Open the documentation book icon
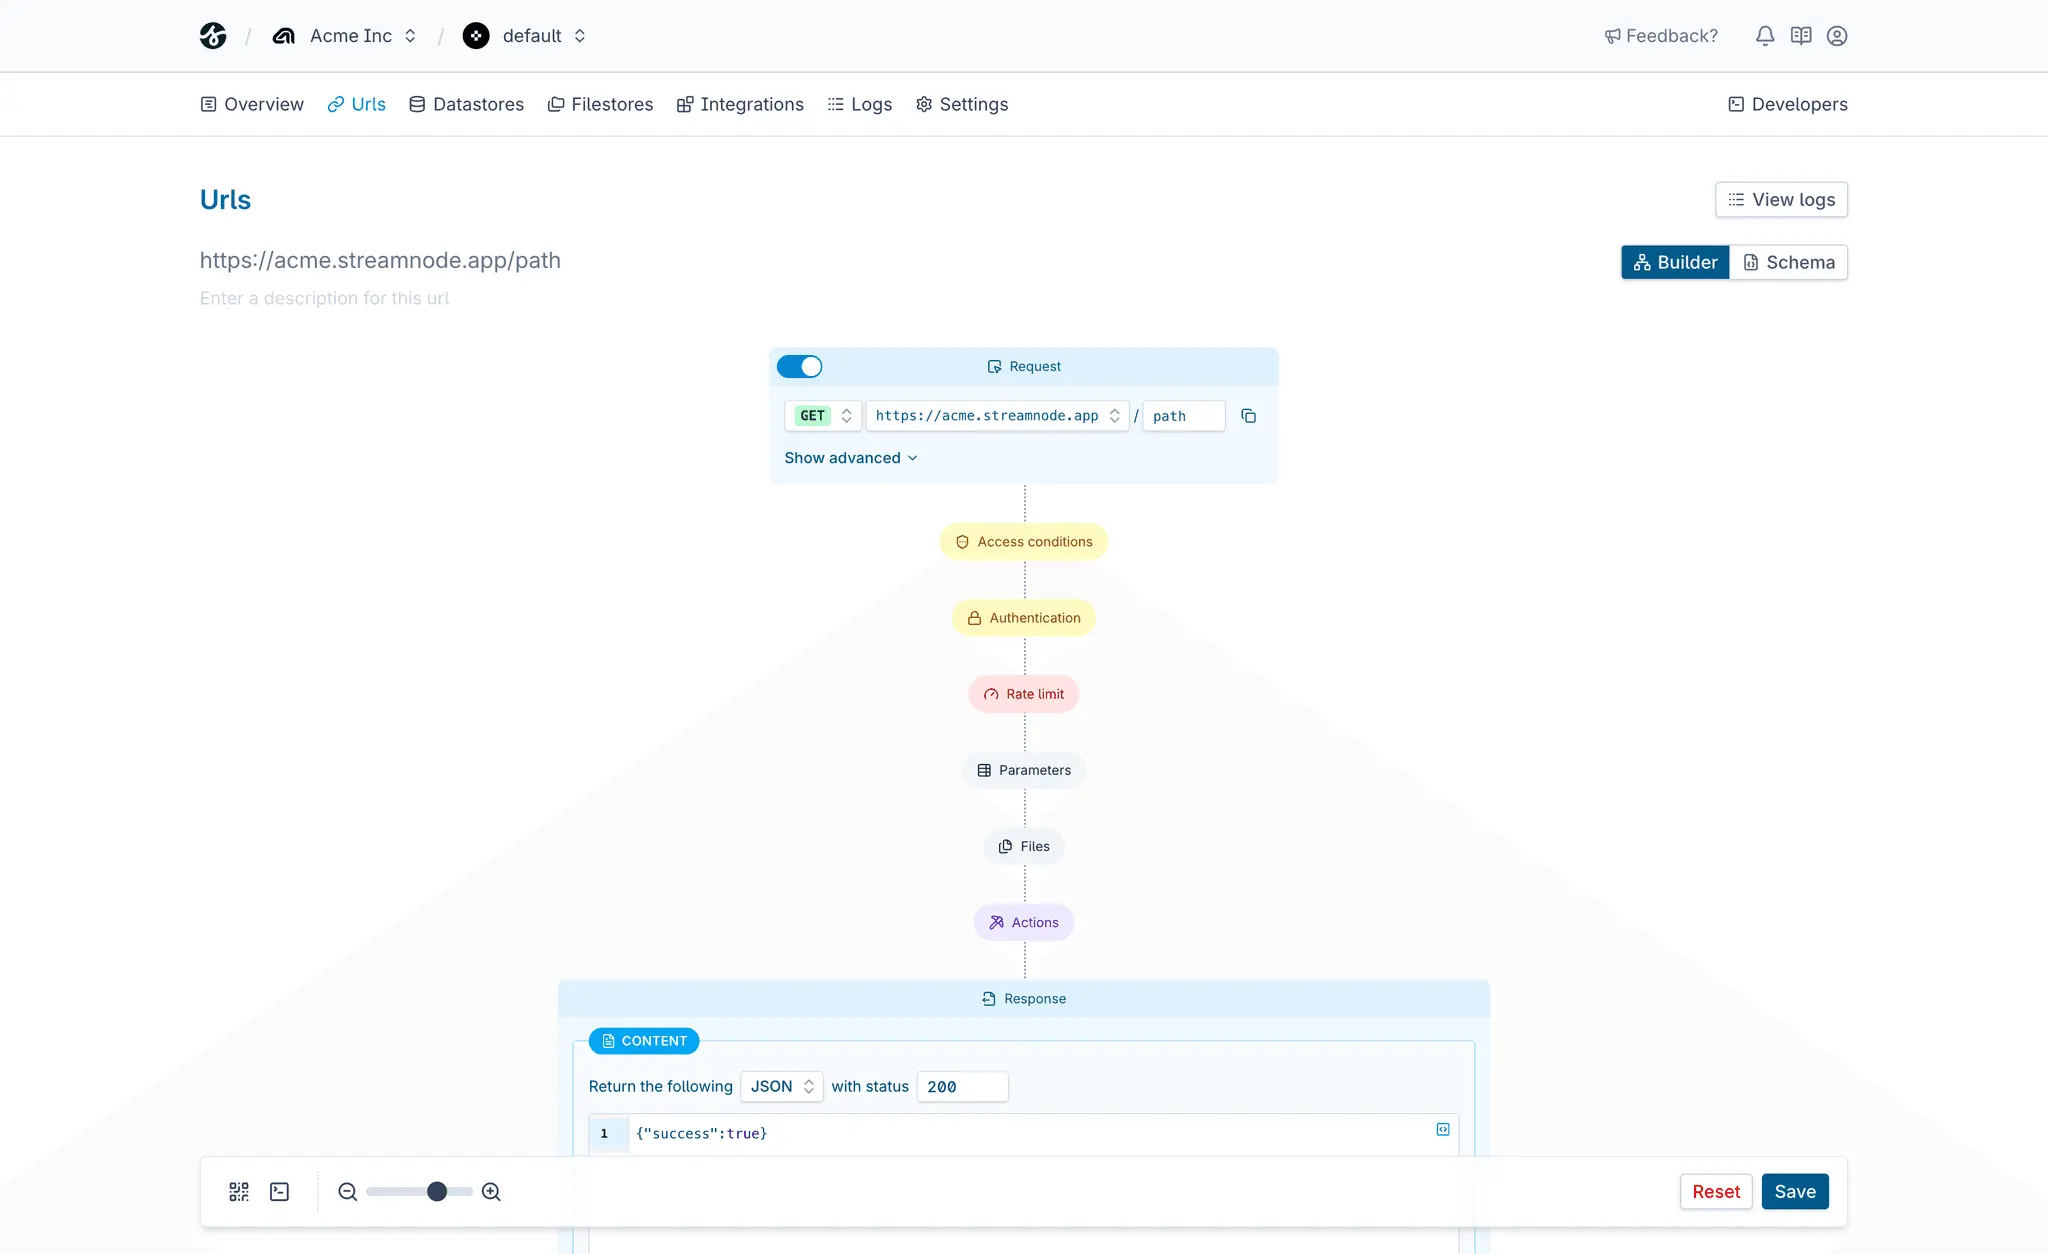2048x1254 pixels. 1801,36
